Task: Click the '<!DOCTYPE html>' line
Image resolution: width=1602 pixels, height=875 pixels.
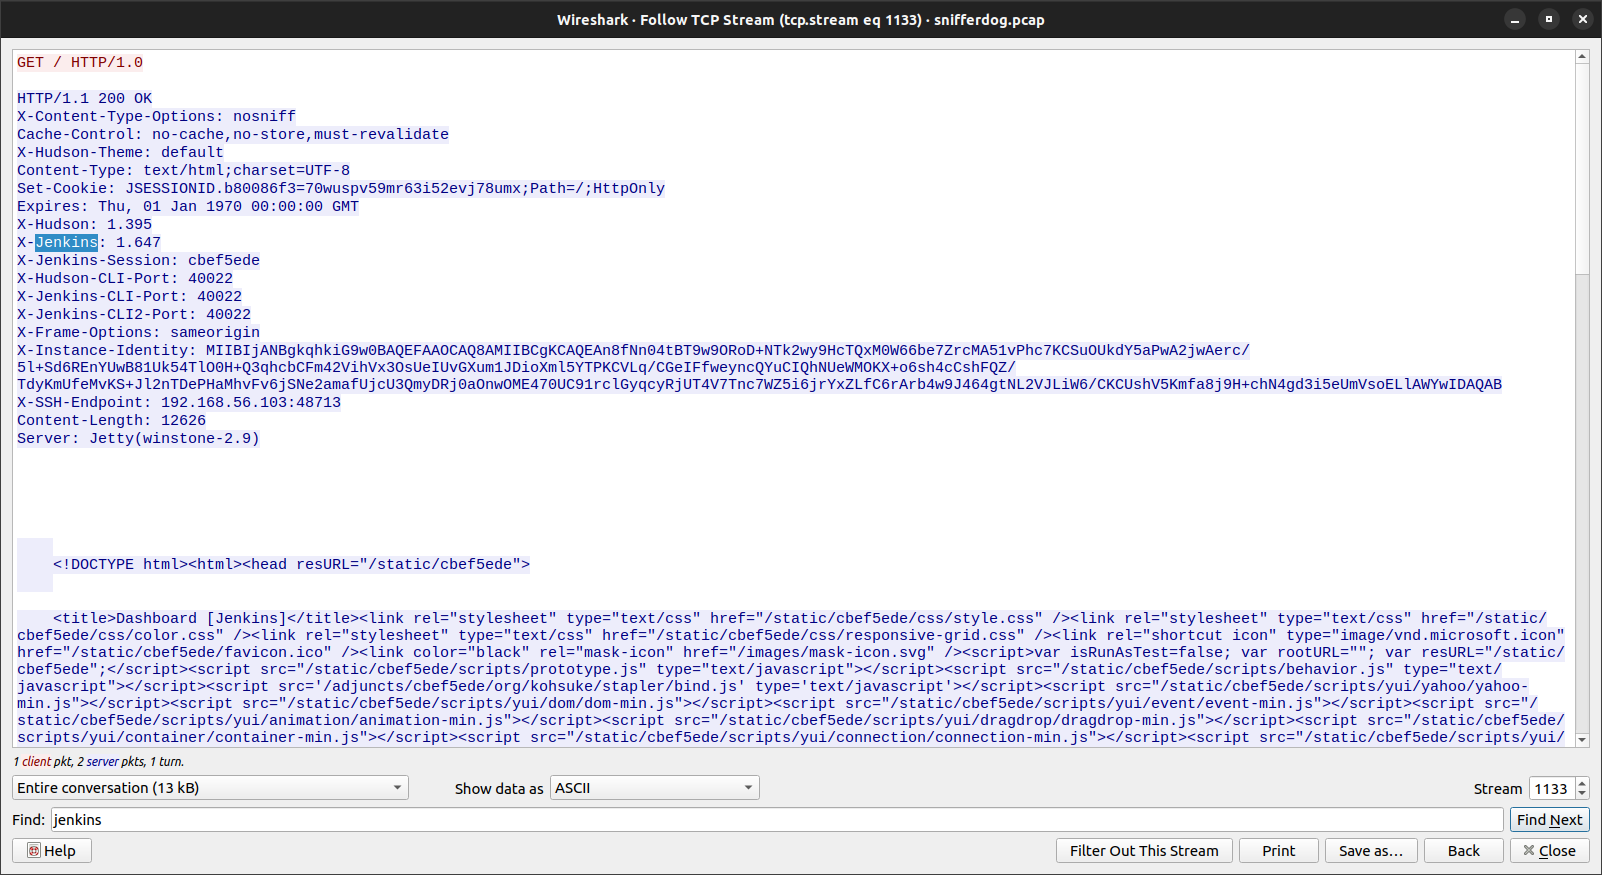Action: pos(291,564)
